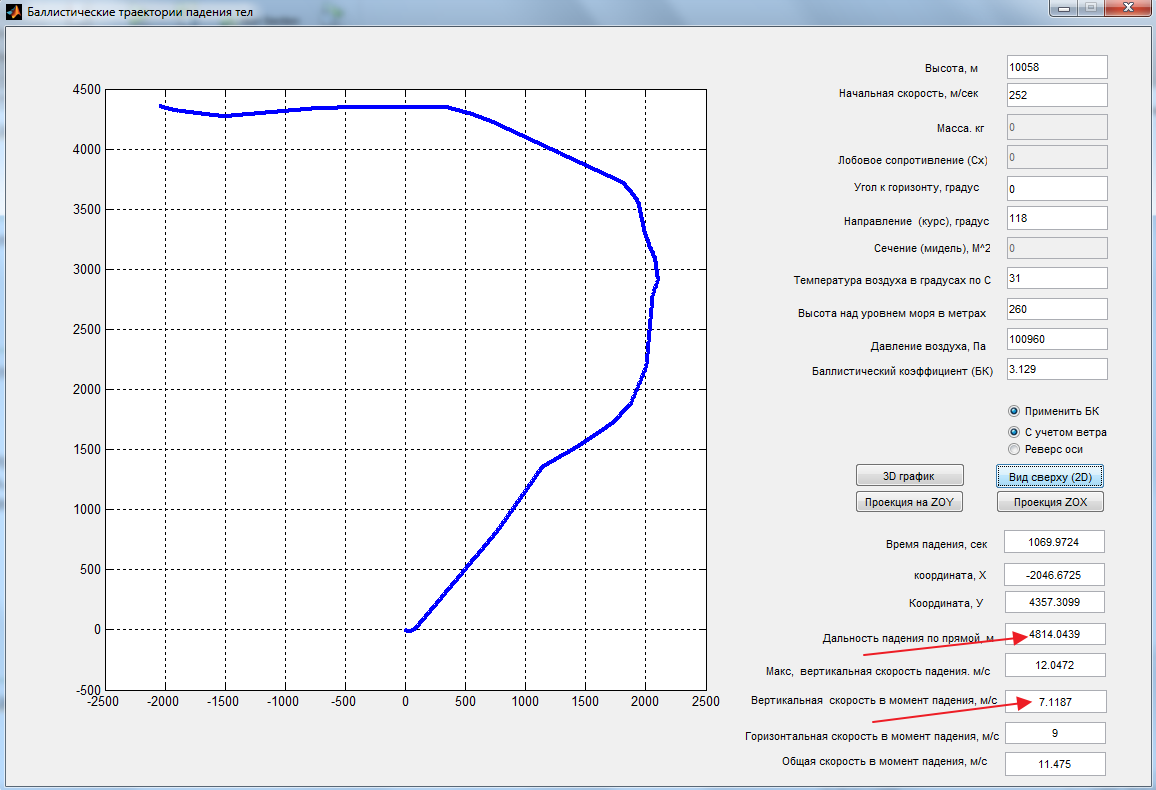This screenshot has height=790, width=1156.
Task: Select the 'Время падения, сек' result value
Action: pos(1054,542)
